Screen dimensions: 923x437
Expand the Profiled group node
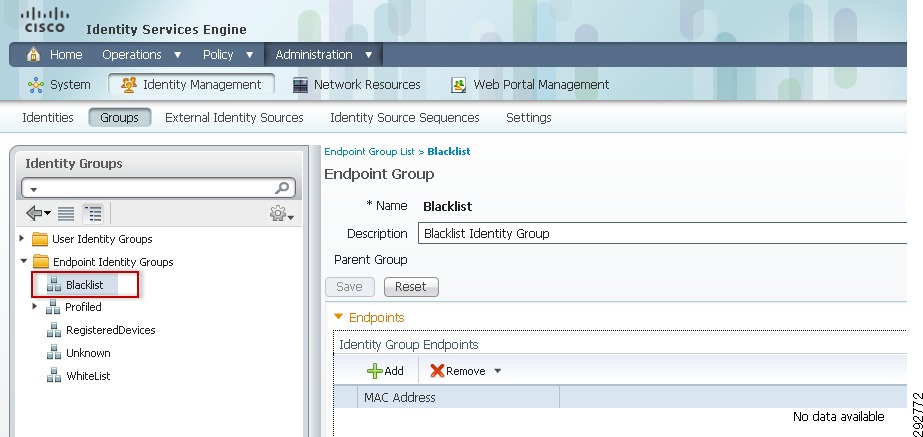click(x=35, y=306)
